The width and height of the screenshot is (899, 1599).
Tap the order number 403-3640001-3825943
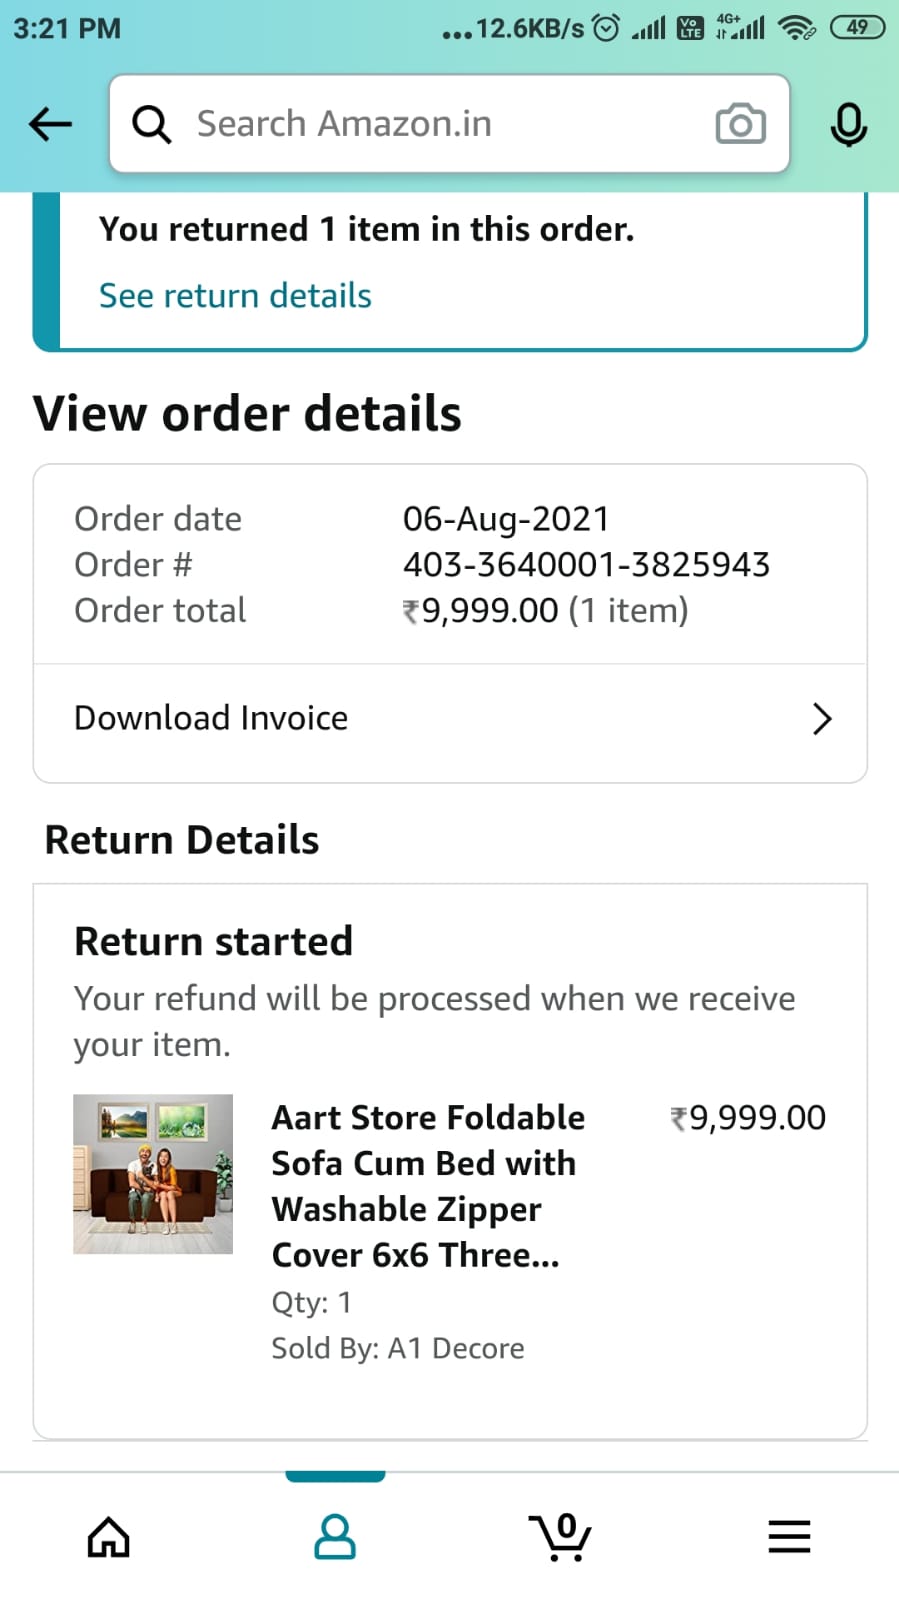coord(586,565)
